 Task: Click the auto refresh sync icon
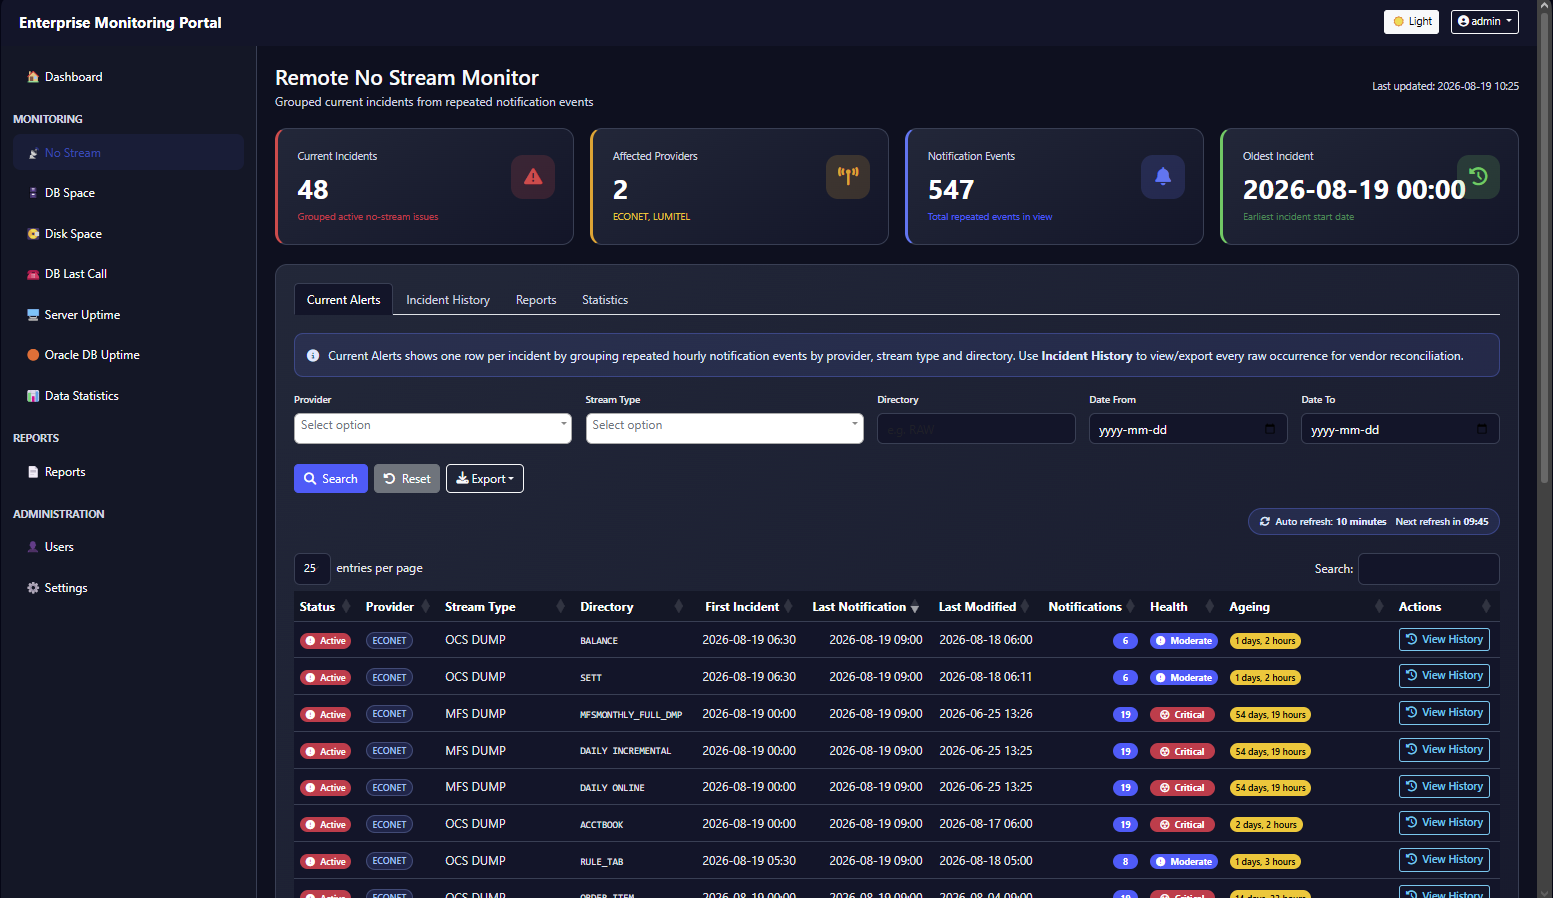pos(1265,522)
